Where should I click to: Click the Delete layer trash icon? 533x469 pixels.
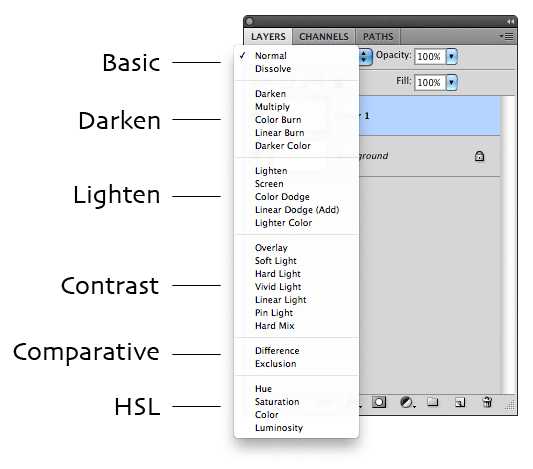[x=487, y=402]
